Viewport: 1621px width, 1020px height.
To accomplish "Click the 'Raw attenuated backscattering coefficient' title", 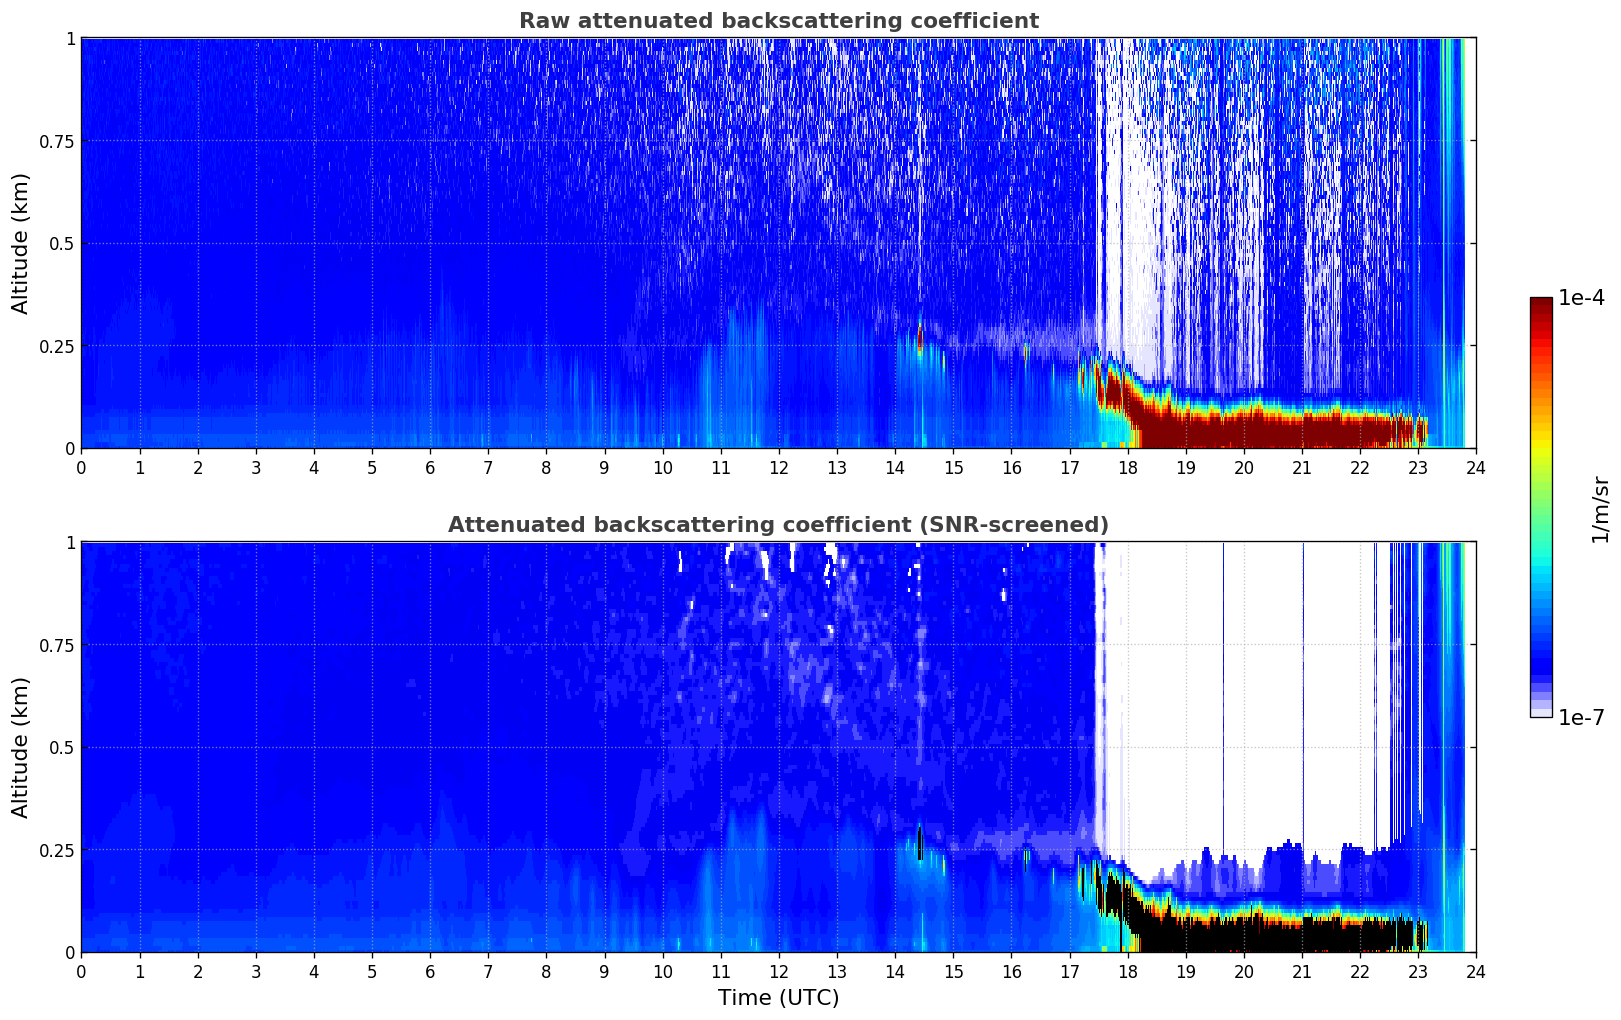I will 778,21.
